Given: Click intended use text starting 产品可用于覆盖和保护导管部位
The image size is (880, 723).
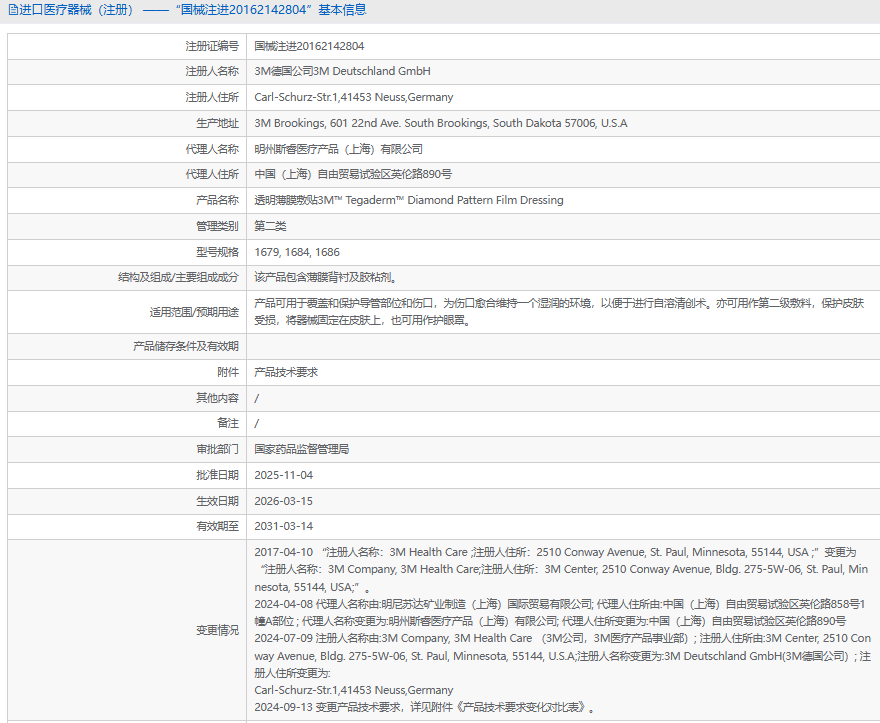Looking at the screenshot, I should (x=559, y=312).
